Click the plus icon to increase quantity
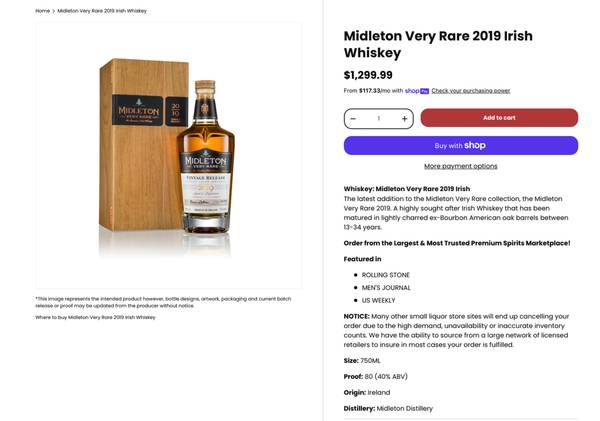600x421 pixels. click(404, 118)
